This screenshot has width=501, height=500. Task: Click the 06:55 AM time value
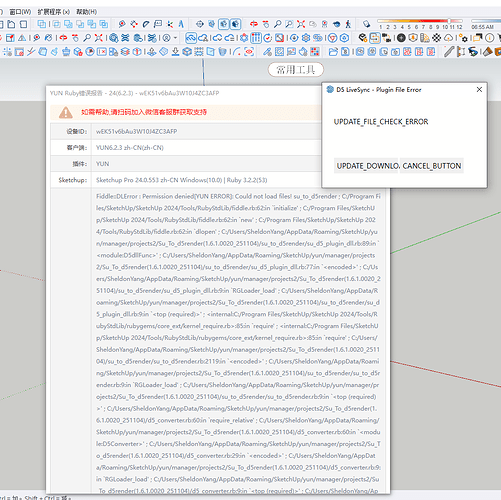482,27
